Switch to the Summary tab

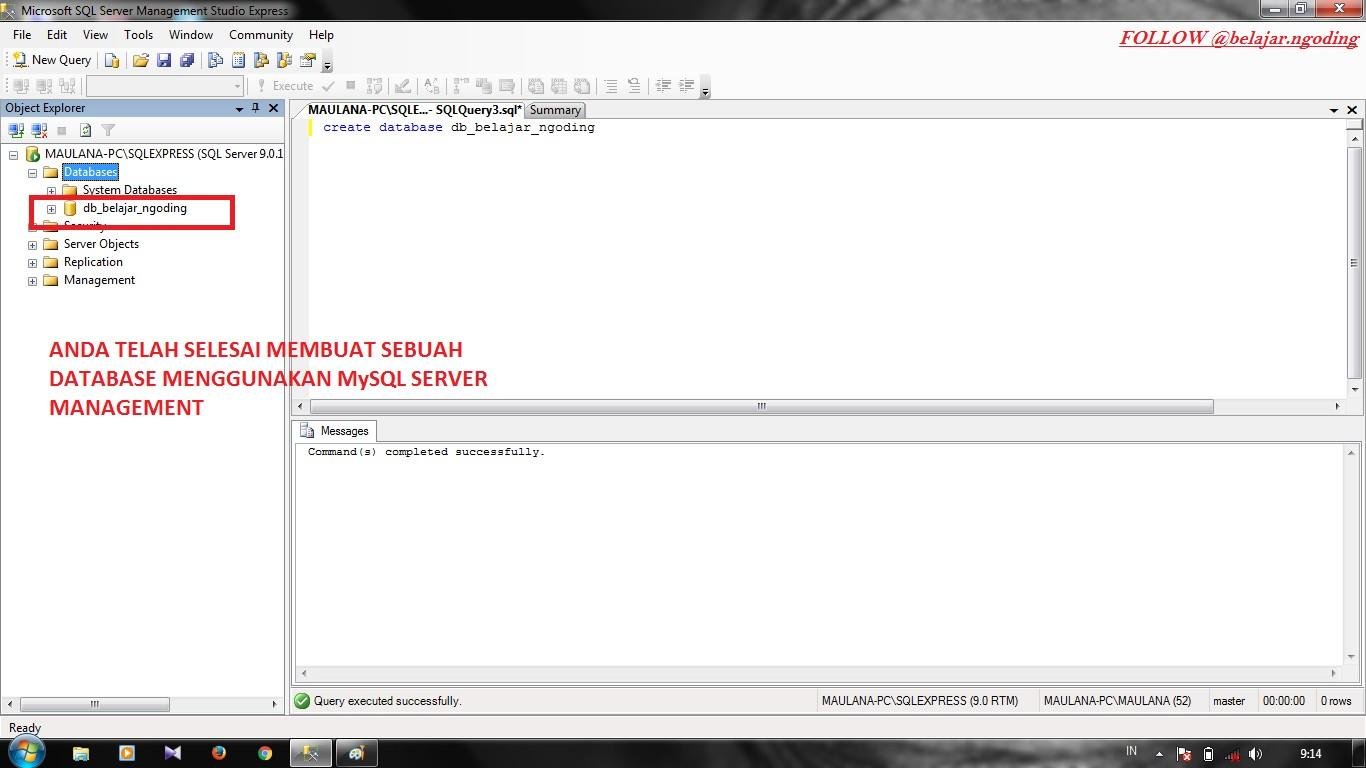pyautogui.click(x=555, y=110)
